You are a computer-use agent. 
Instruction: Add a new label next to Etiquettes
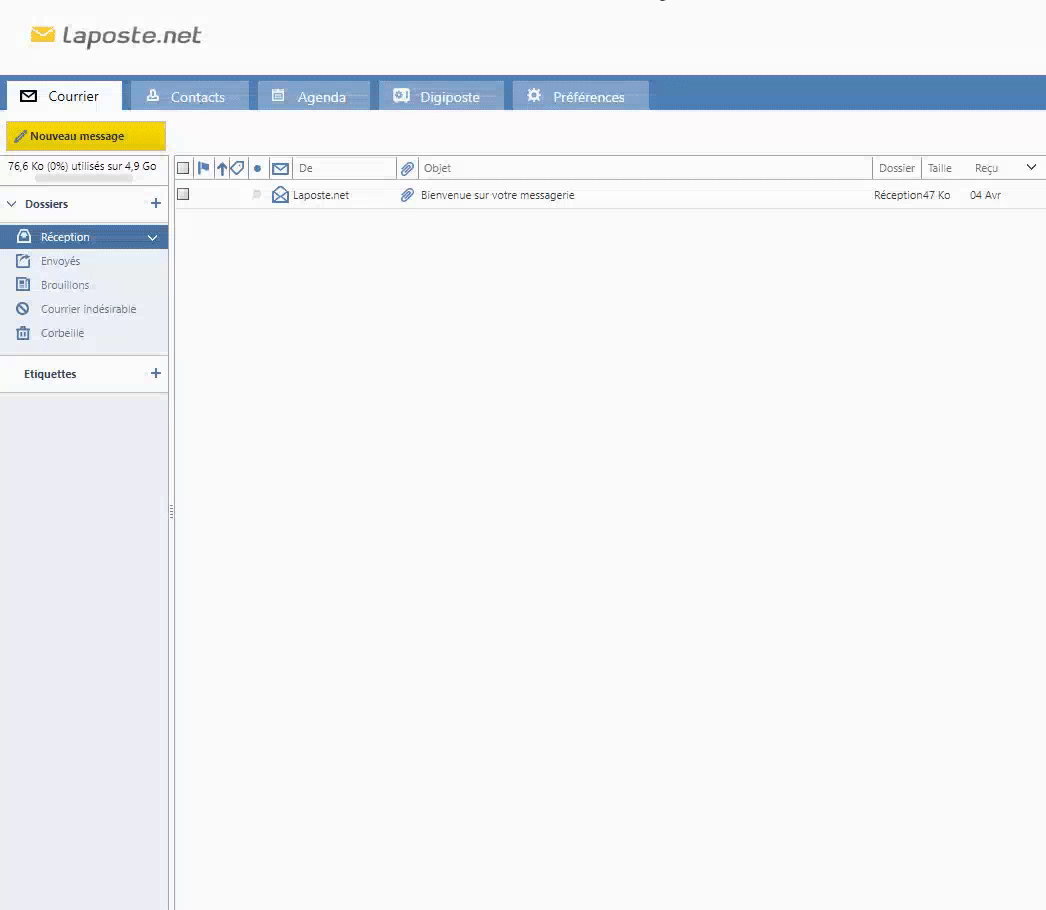155,373
